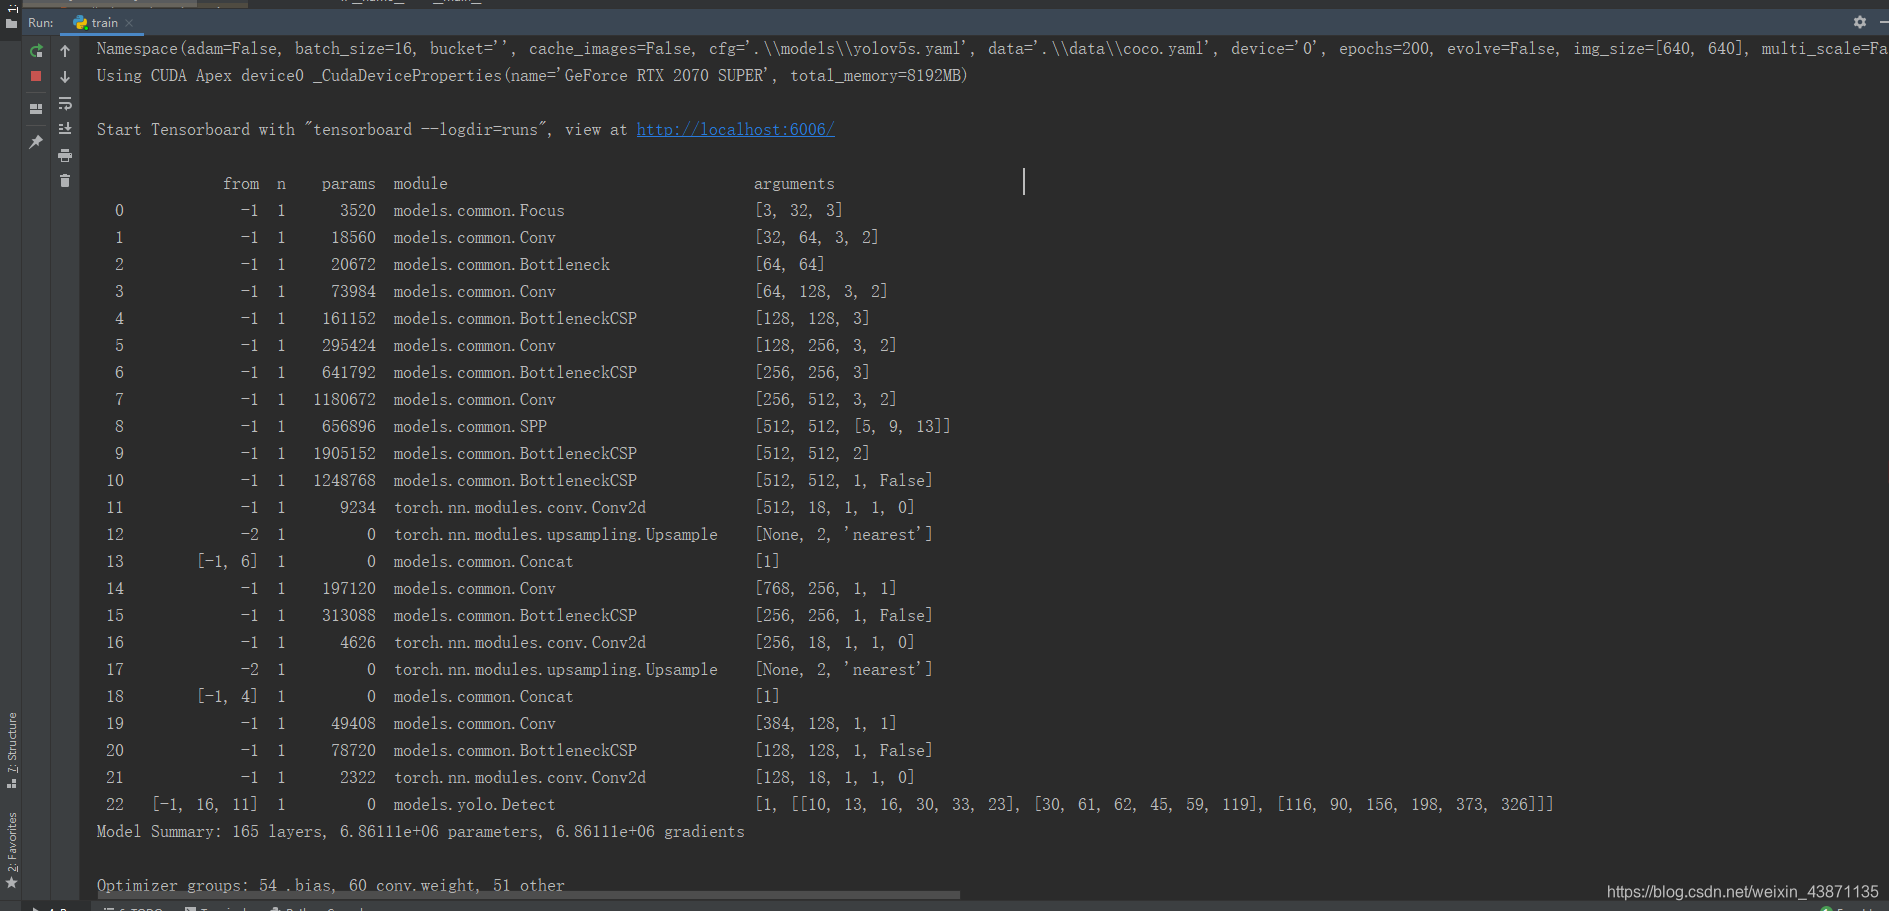This screenshot has height=911, width=1889.
Task: Click the params value 161152
Action: click(x=348, y=318)
